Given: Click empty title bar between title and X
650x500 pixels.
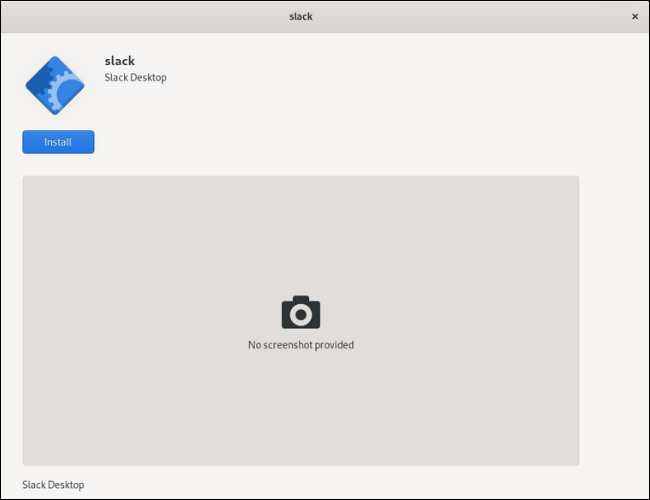Looking at the screenshot, I should click(470, 16).
